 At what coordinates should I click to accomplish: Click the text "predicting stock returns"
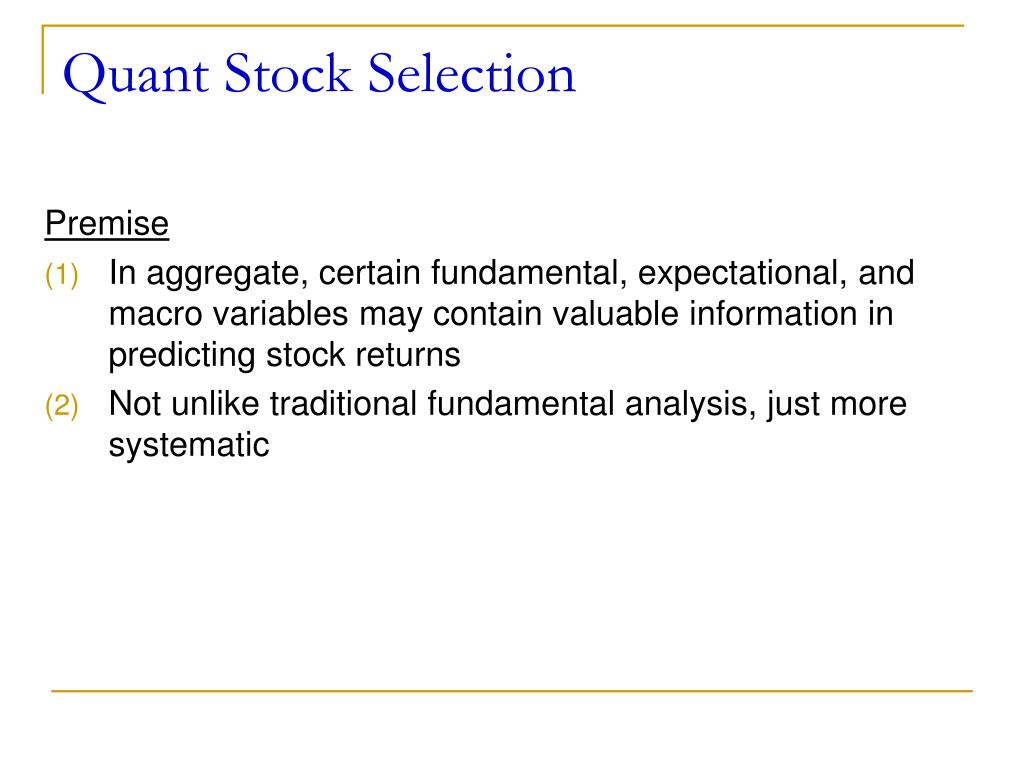[284, 356]
